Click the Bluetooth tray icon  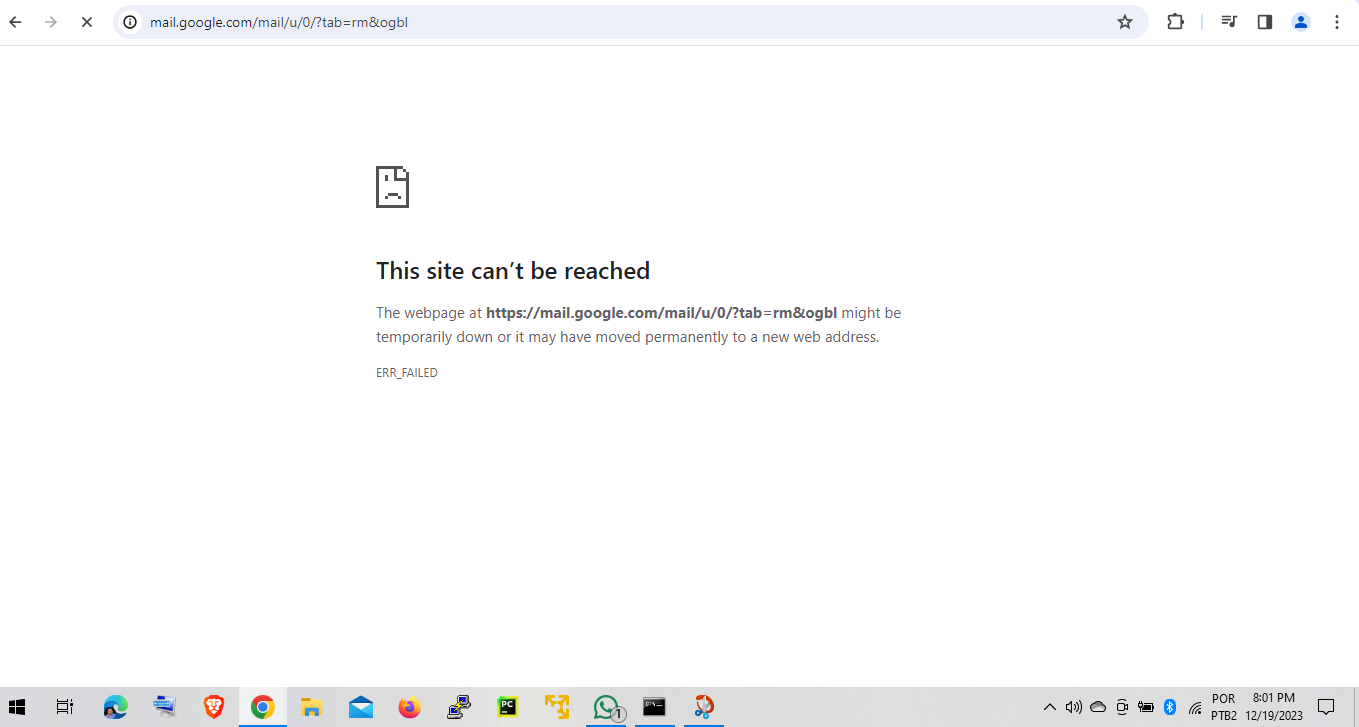point(1170,707)
